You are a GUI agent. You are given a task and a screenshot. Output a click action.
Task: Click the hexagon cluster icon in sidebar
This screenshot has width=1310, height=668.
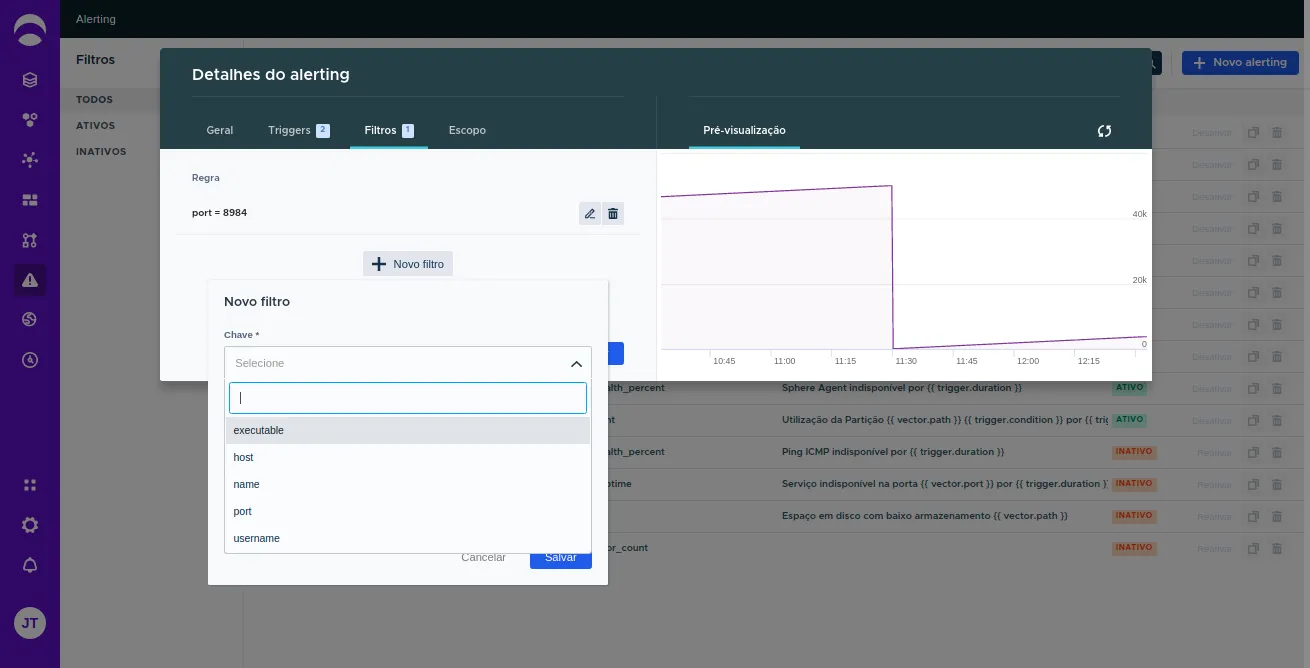pos(30,120)
